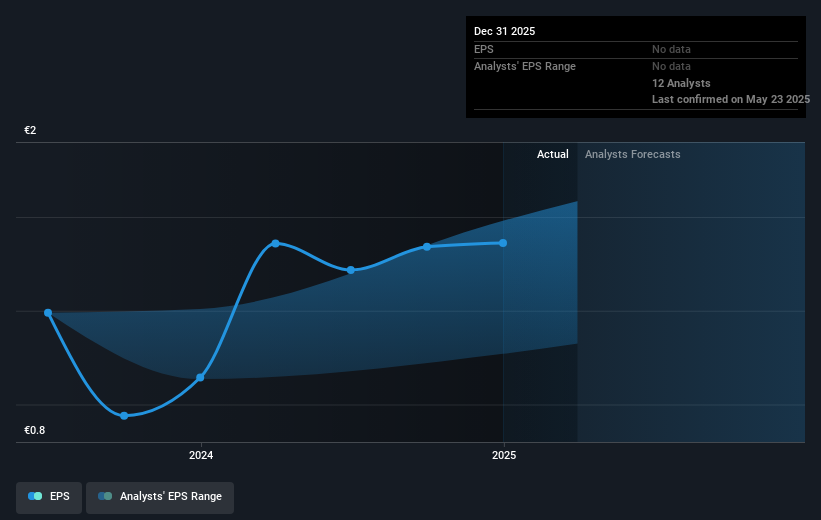The image size is (821, 520).
Task: Click the Analysts' EPS Range color swatch
Action: coord(105,496)
